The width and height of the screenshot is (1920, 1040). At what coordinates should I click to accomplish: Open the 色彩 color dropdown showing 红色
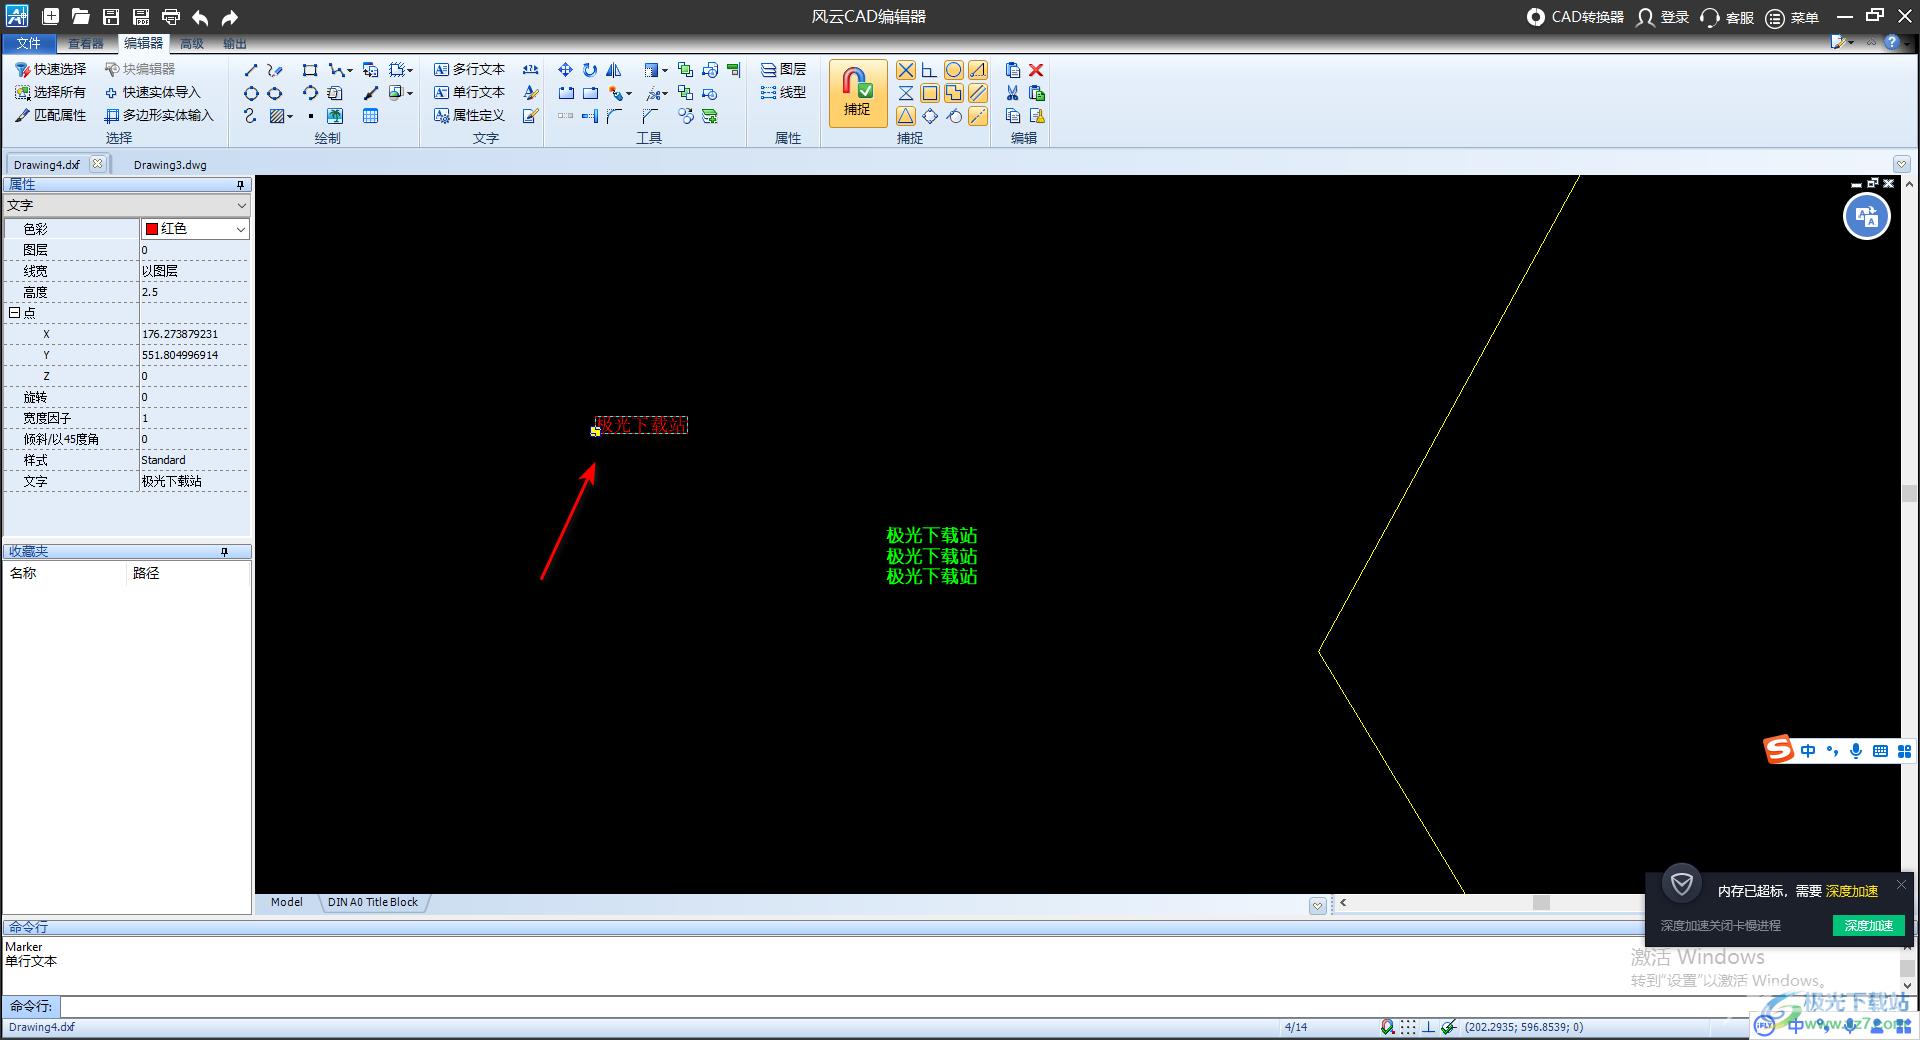click(195, 229)
